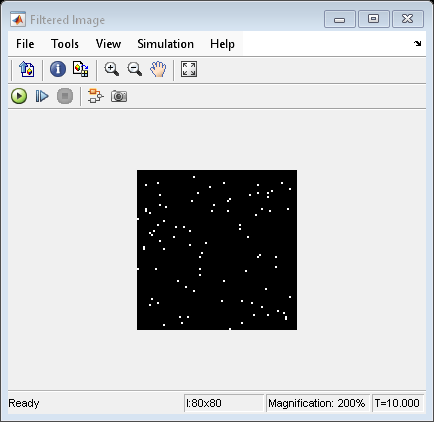Toggle Maintain Fit to Window icon
434x422 pixels.
click(x=189, y=69)
